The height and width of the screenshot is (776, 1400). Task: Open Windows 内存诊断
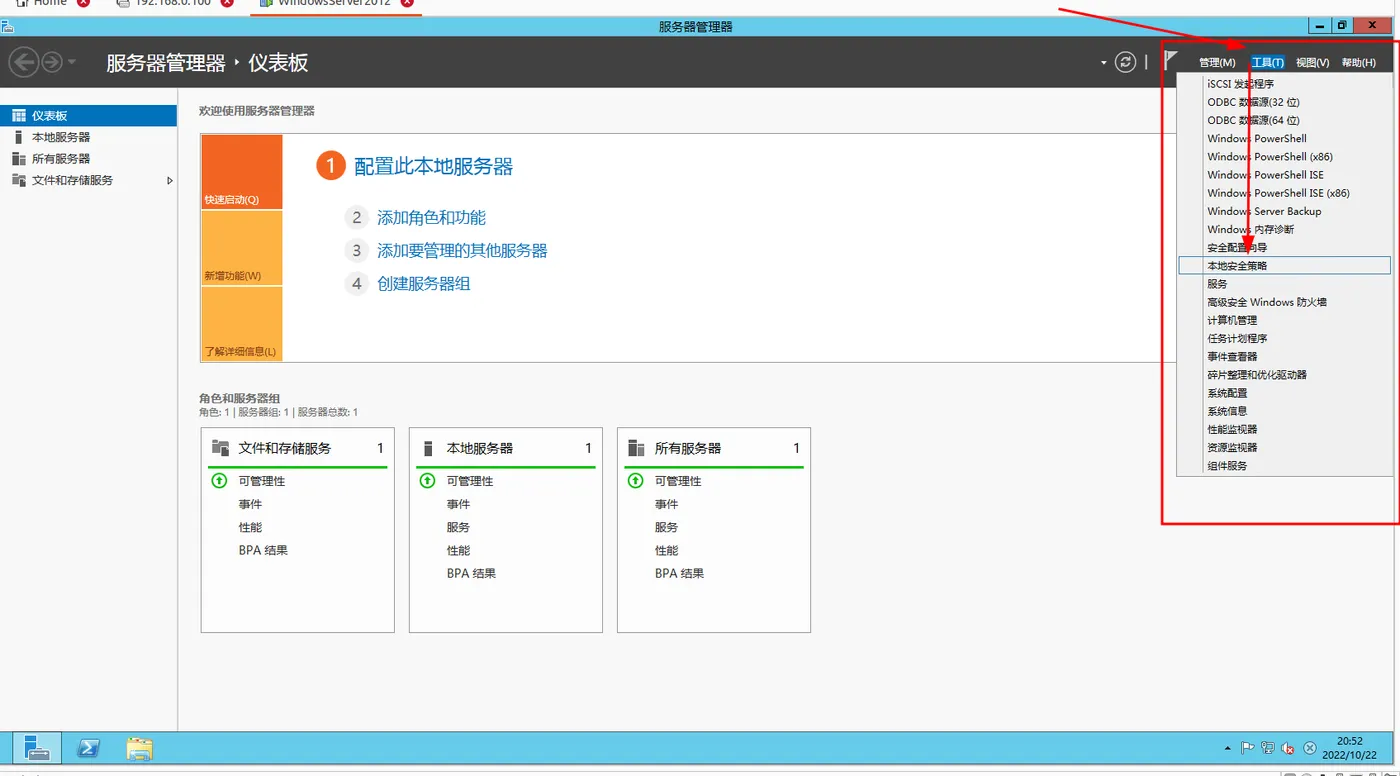pyautogui.click(x=1284, y=229)
